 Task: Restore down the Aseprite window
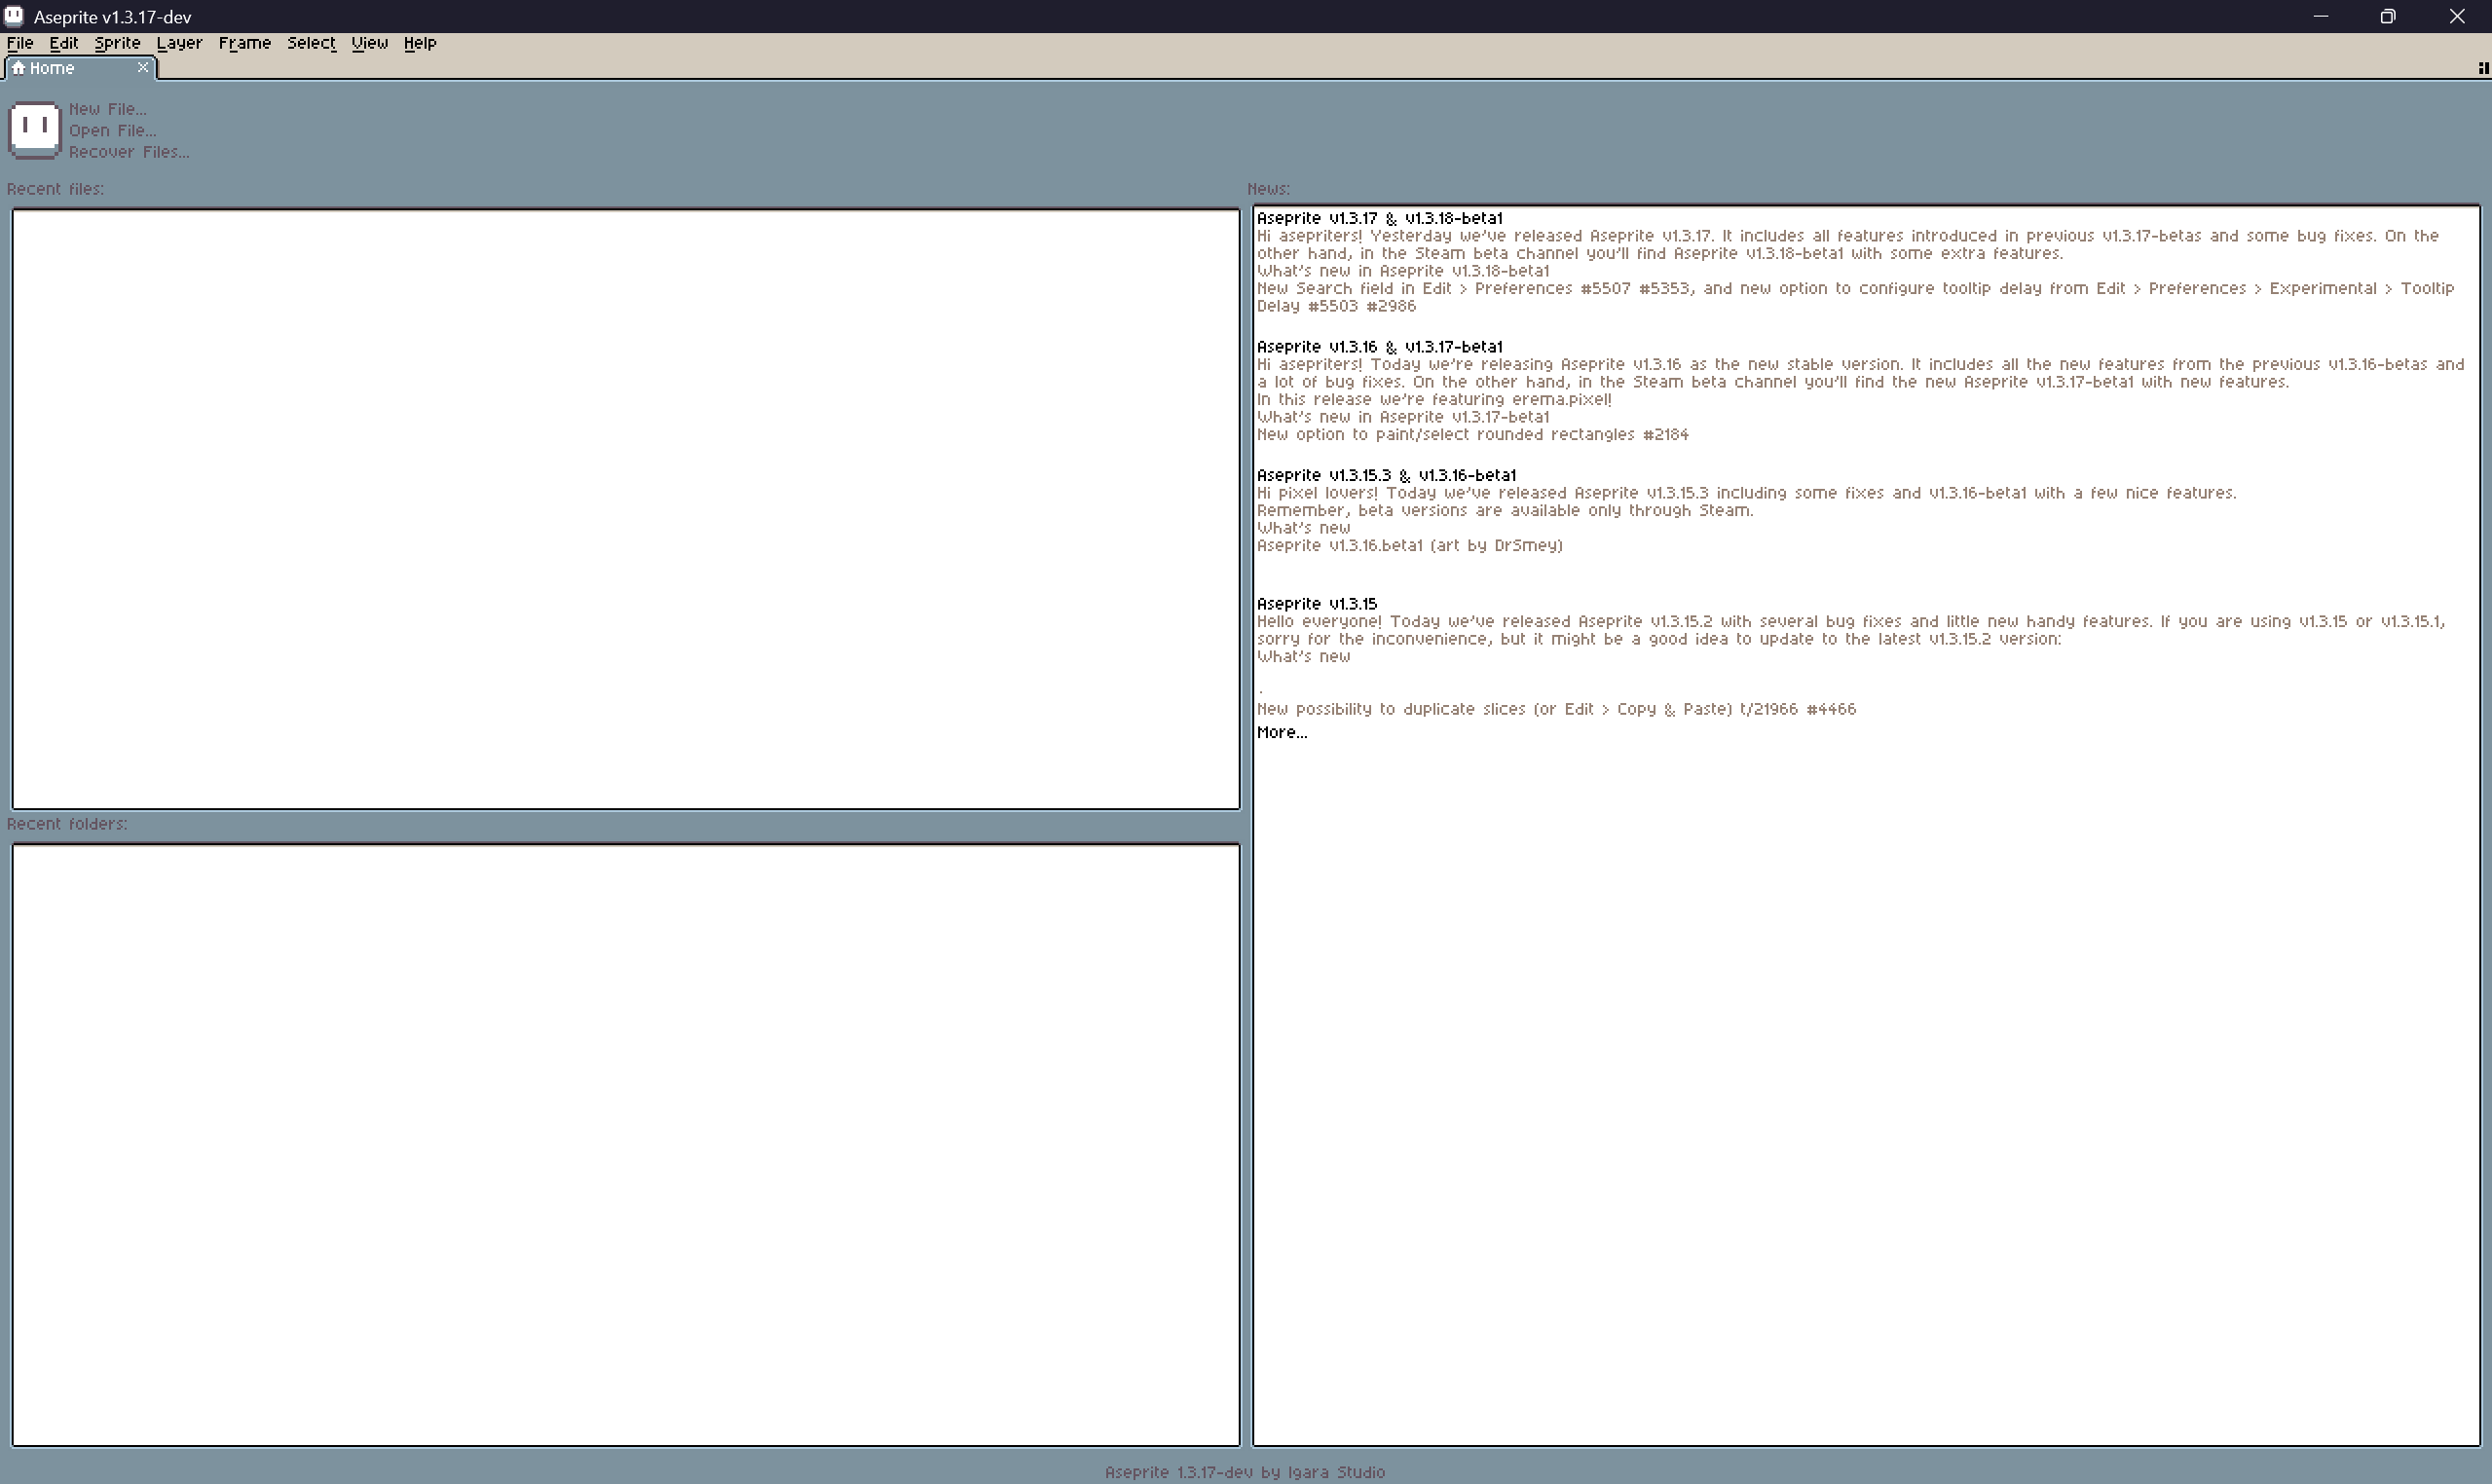point(2388,16)
